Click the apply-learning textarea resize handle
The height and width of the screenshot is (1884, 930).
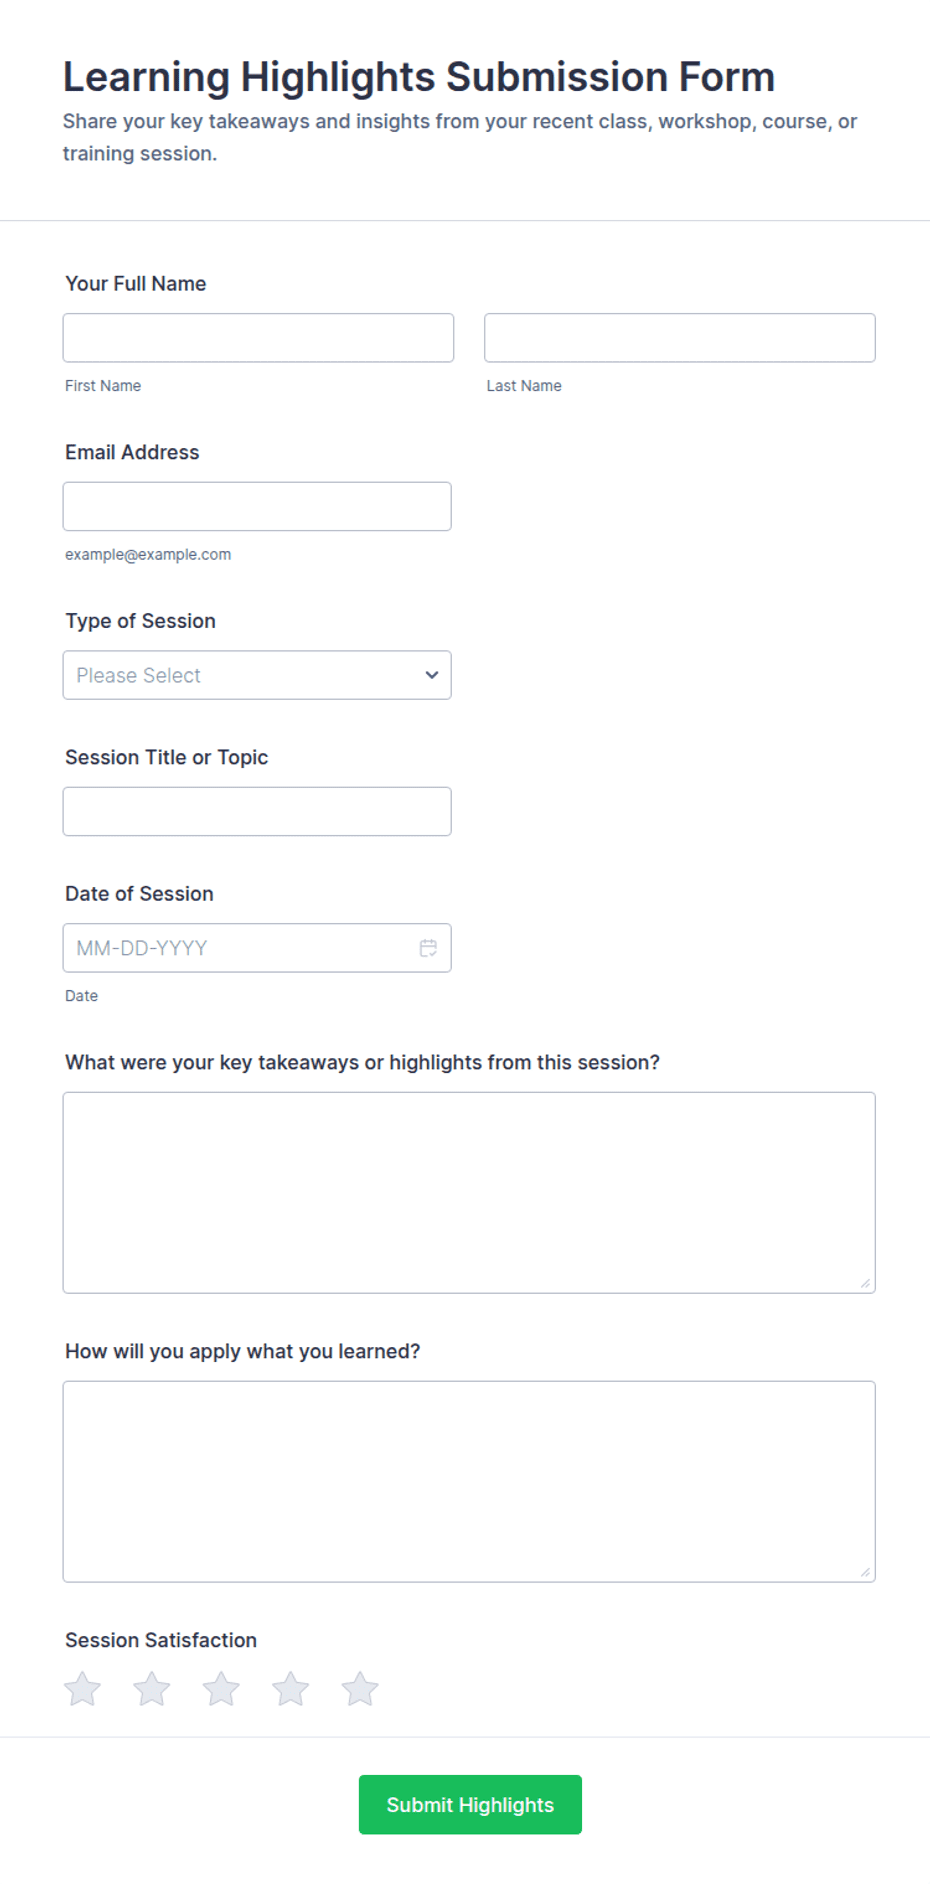(865, 1572)
